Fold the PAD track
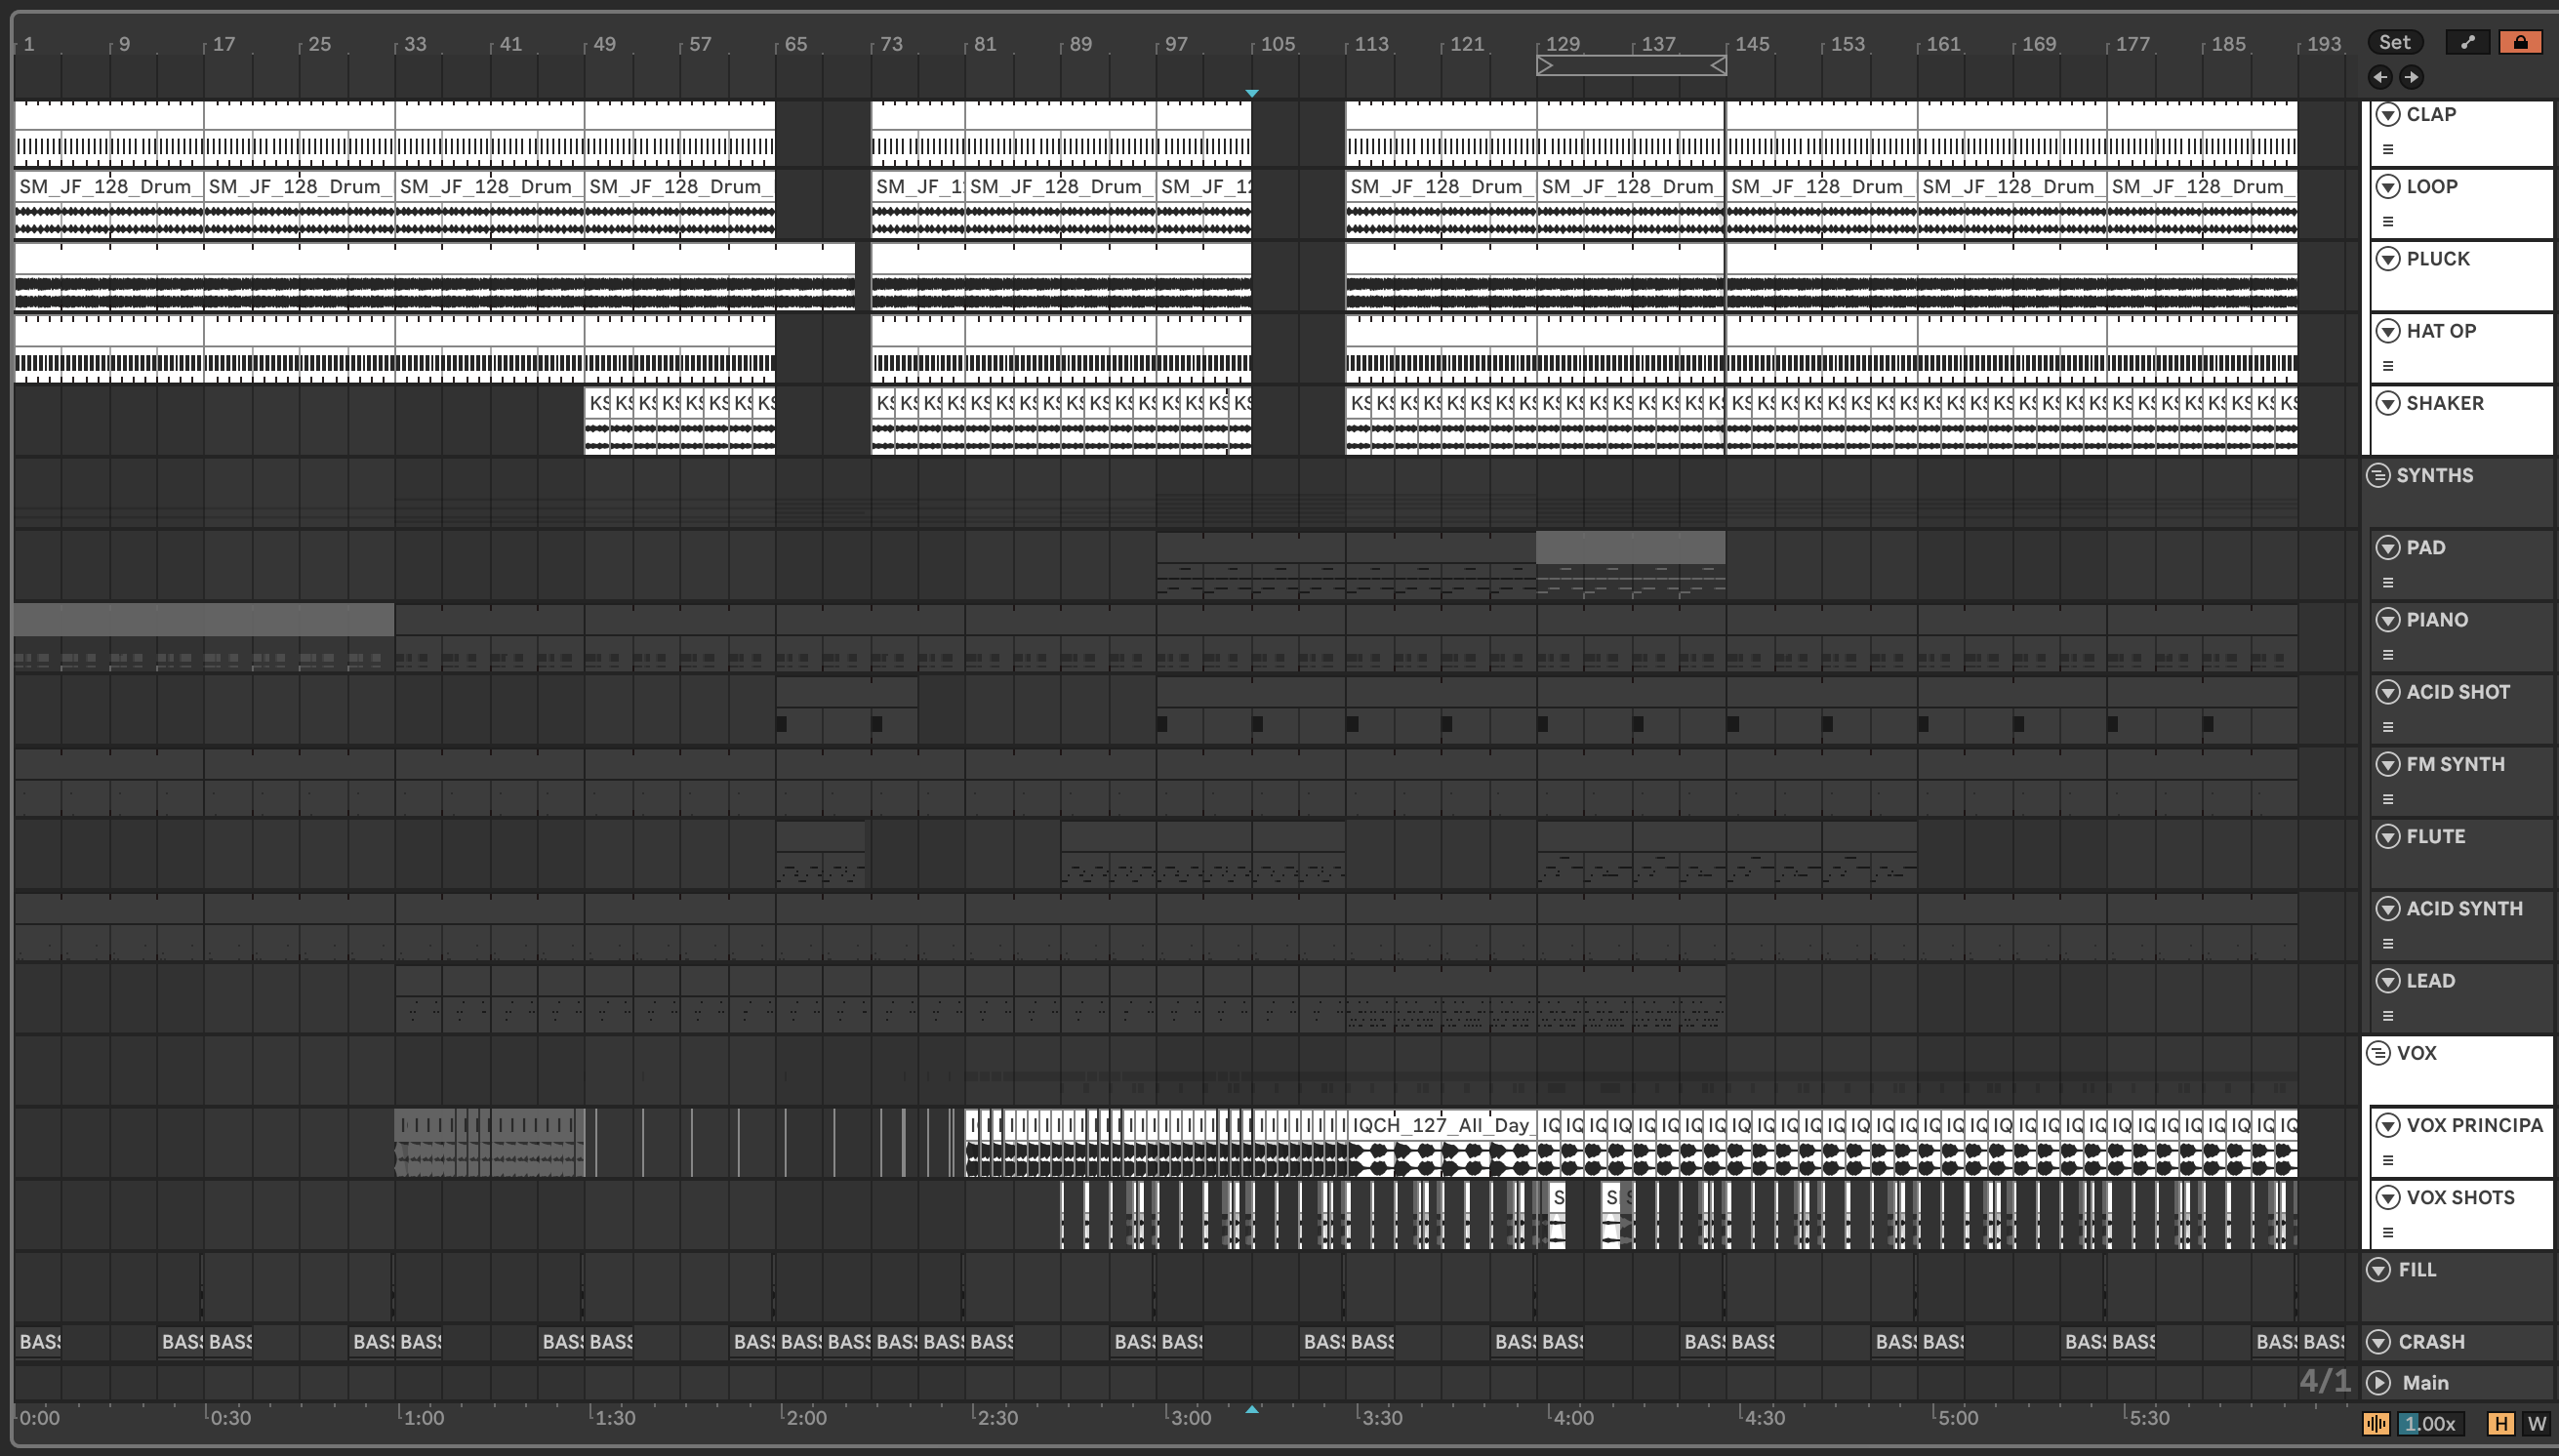 2388,547
